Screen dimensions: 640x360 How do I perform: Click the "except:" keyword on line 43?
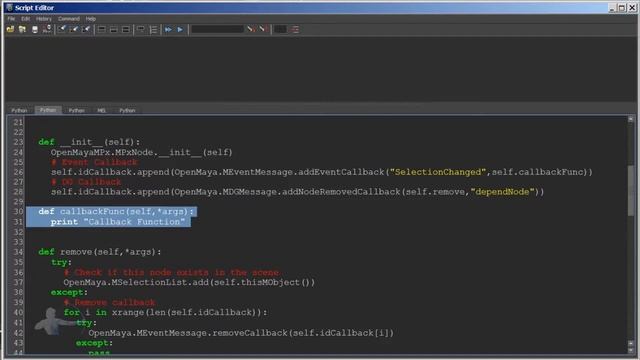(x=94, y=343)
